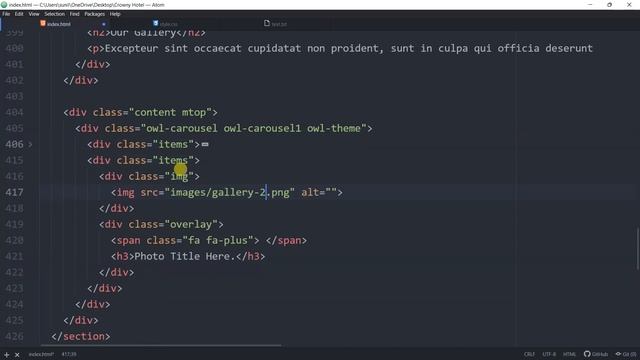Click the modified dot on index.html tab
The width and height of the screenshot is (640, 360).
click(x=104, y=24)
